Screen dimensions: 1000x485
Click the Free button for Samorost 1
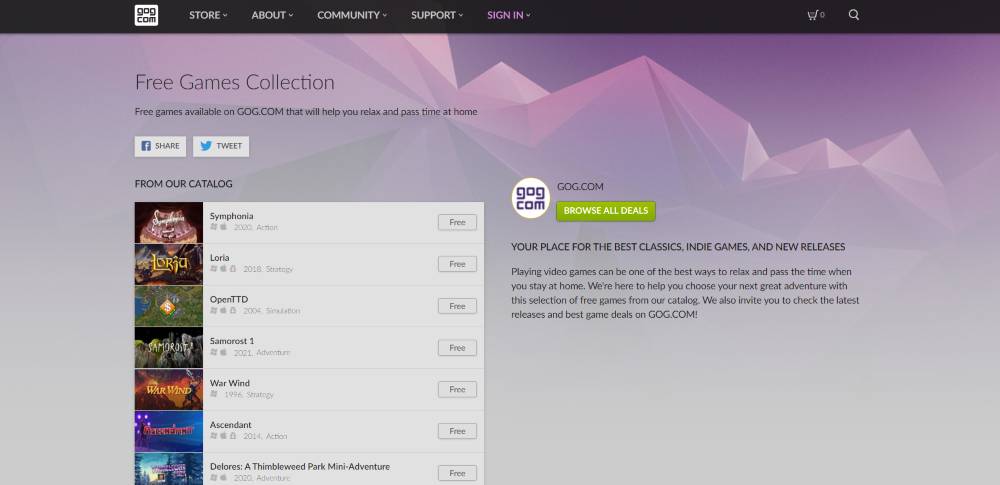click(x=457, y=348)
